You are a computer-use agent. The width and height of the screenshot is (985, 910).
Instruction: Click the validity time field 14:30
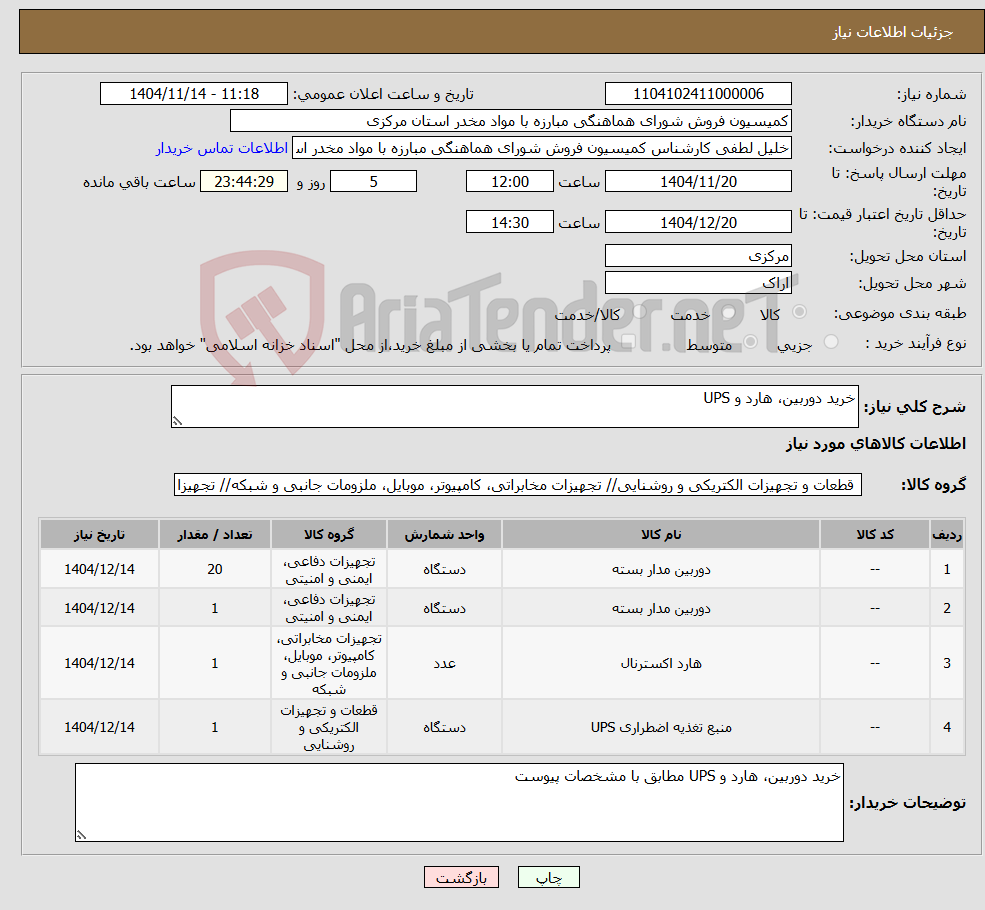[x=509, y=222]
